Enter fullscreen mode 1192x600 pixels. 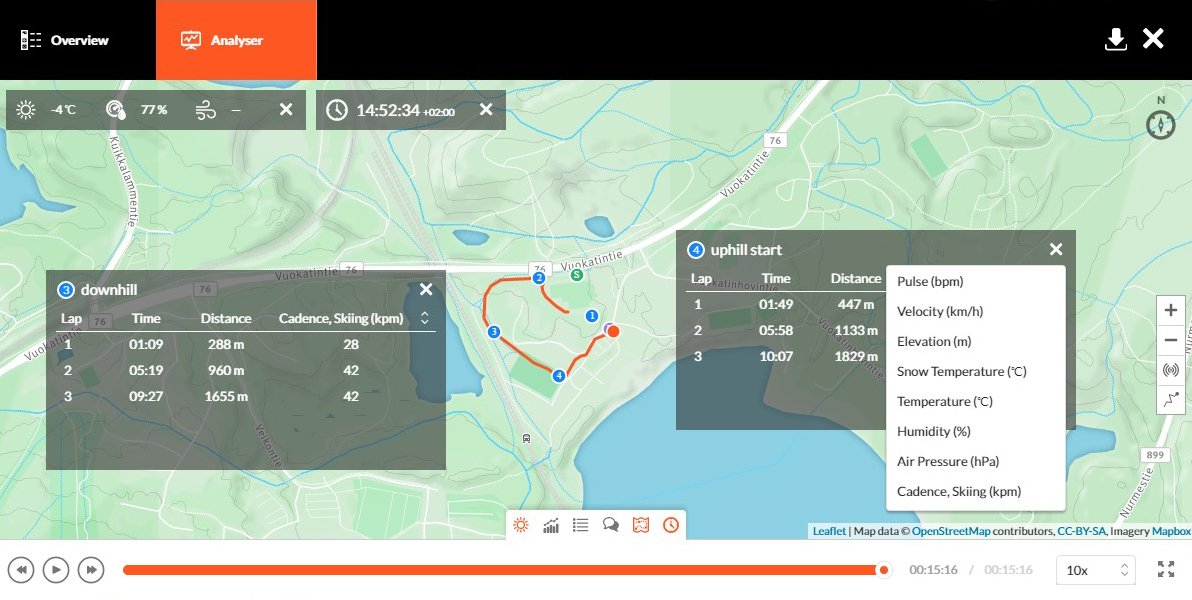1165,569
